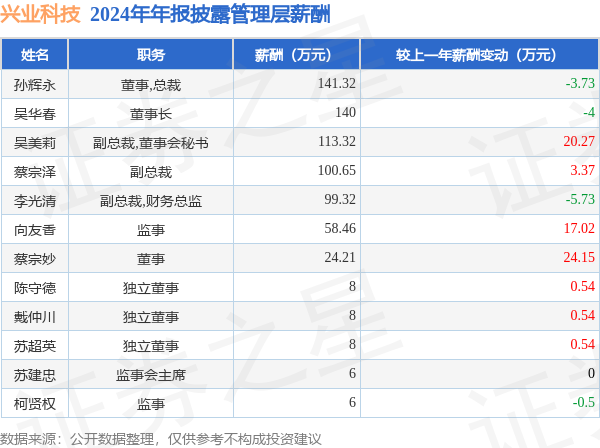
Task: Click the salary value 58.46
Action: [340, 228]
